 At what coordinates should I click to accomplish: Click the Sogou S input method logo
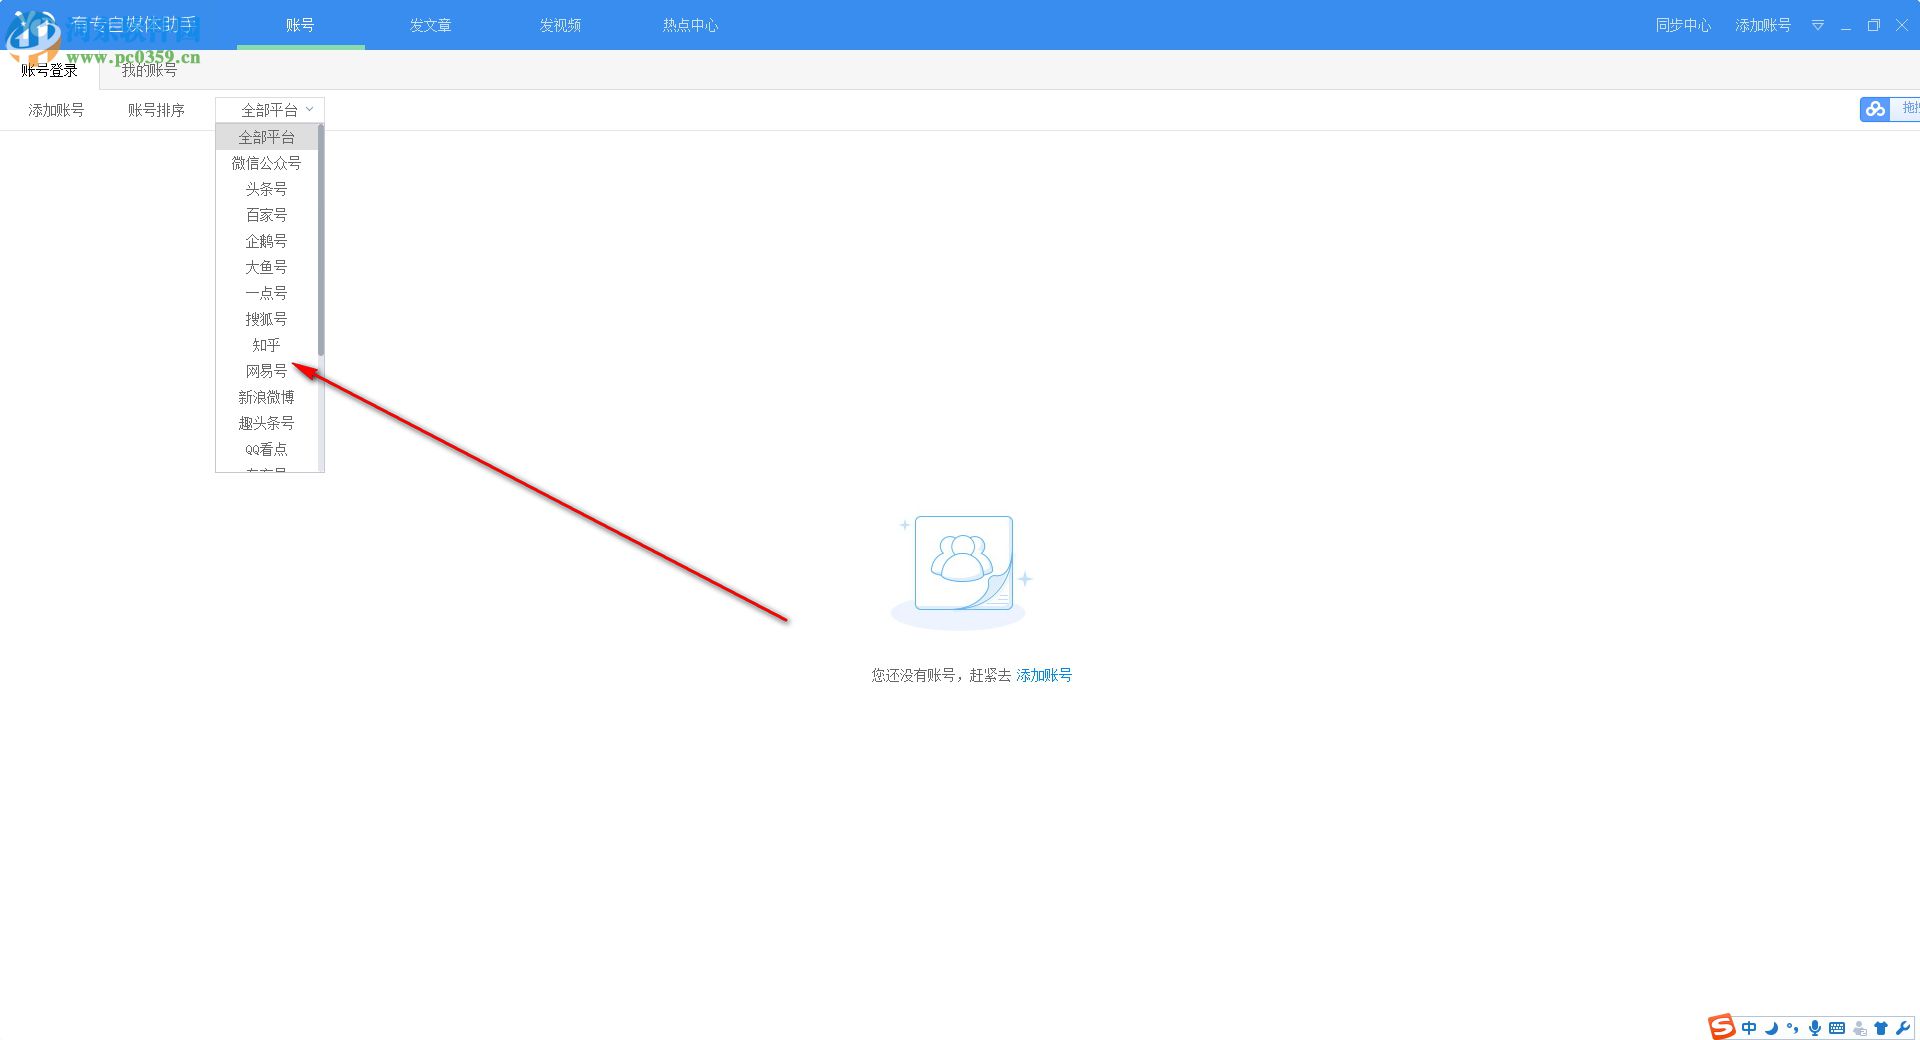[1721, 1027]
